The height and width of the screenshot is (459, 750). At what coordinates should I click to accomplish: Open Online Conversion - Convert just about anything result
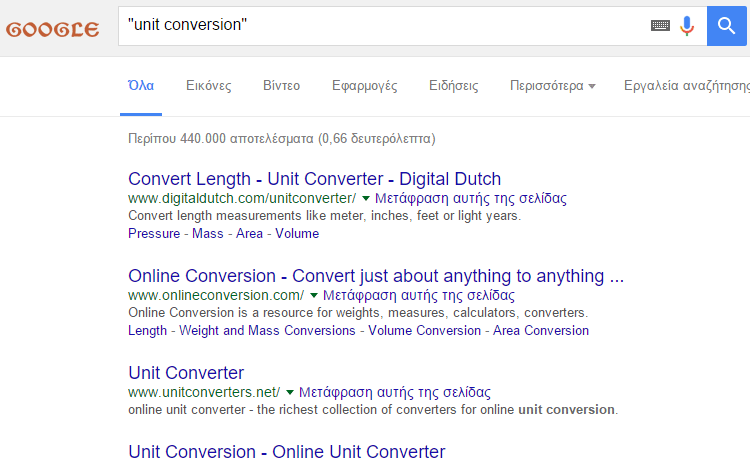[x=376, y=276]
